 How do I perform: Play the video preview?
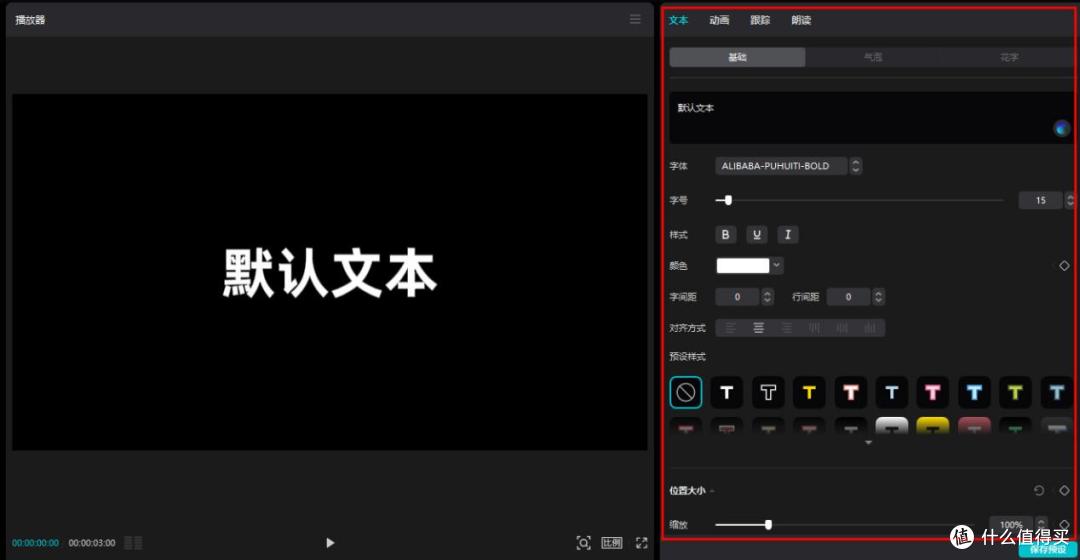point(330,543)
